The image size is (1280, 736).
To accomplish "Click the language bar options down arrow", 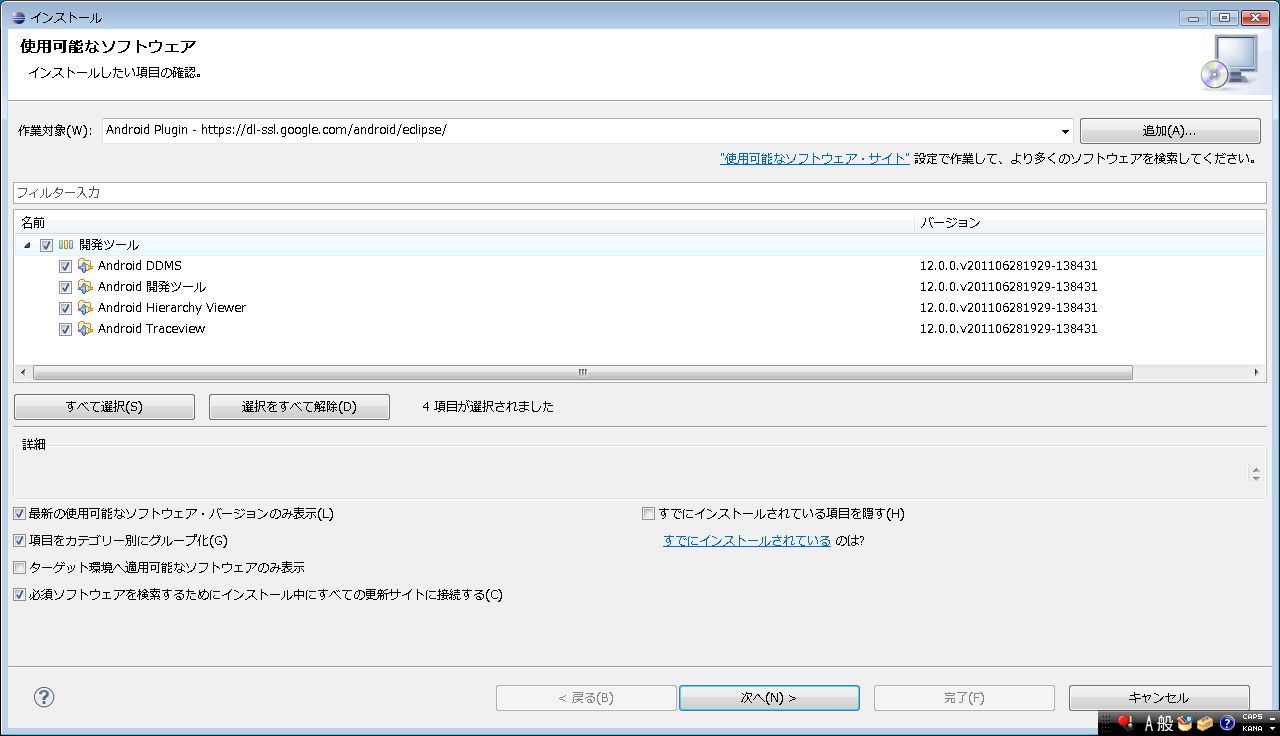I will point(1272,729).
